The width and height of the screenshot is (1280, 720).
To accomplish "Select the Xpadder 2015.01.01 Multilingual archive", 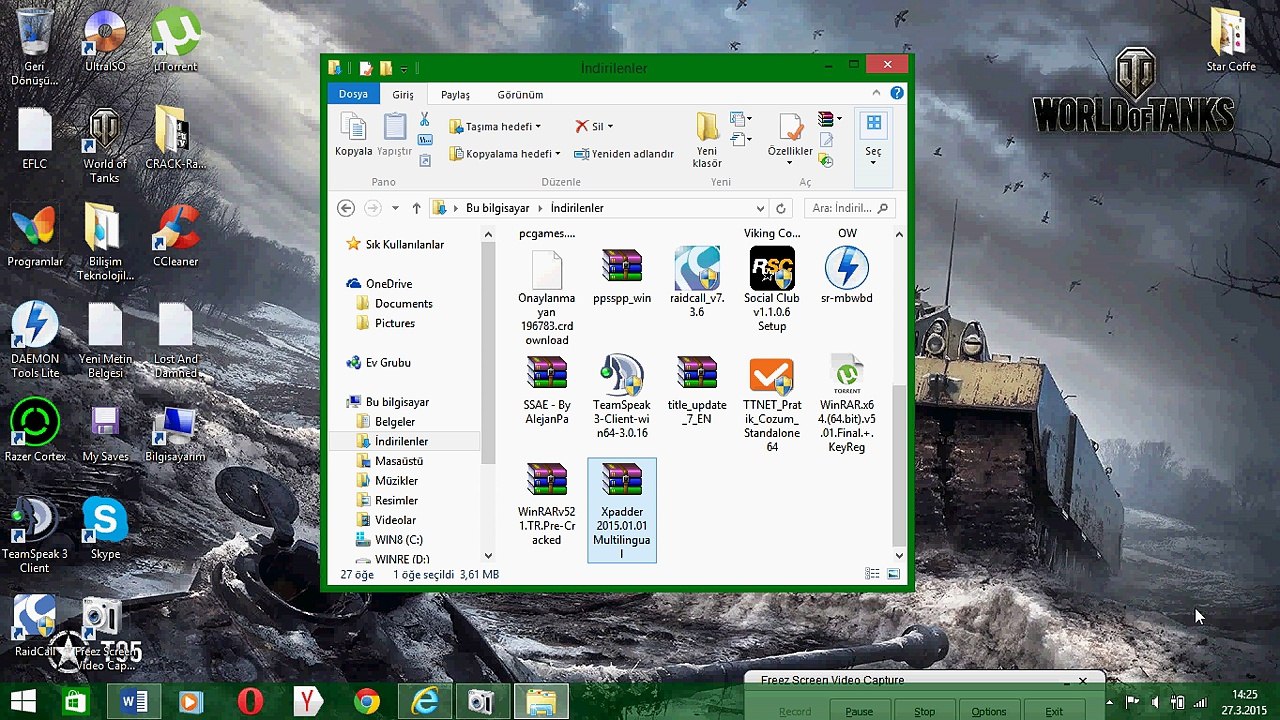I will (622, 511).
